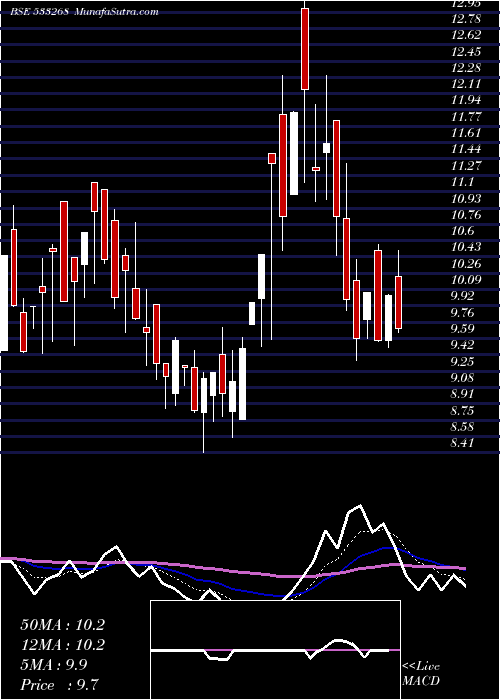The height and width of the screenshot is (700, 500).
Task: Click the <<Live MACD label
Action: pyautogui.click(x=421, y=674)
